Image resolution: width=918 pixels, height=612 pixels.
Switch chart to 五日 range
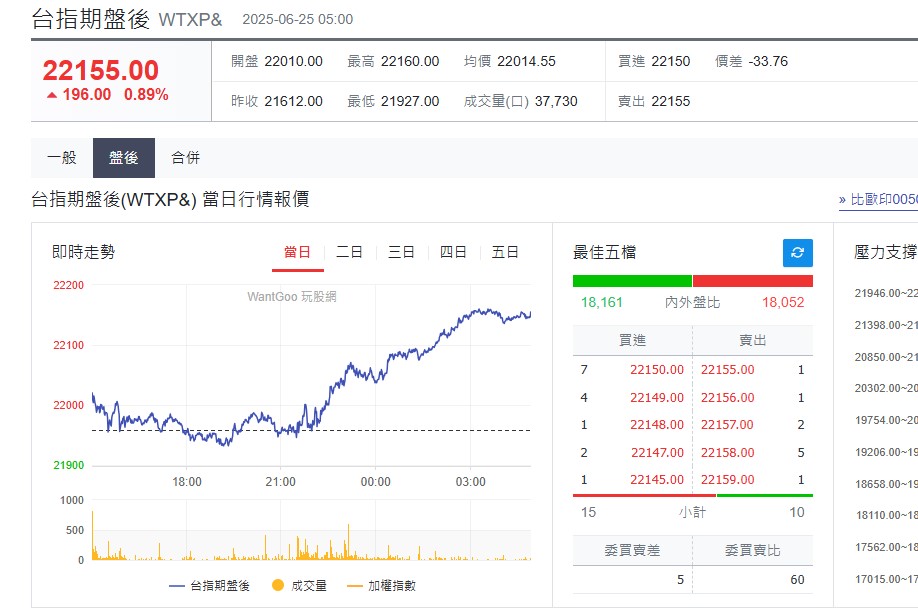click(x=505, y=252)
